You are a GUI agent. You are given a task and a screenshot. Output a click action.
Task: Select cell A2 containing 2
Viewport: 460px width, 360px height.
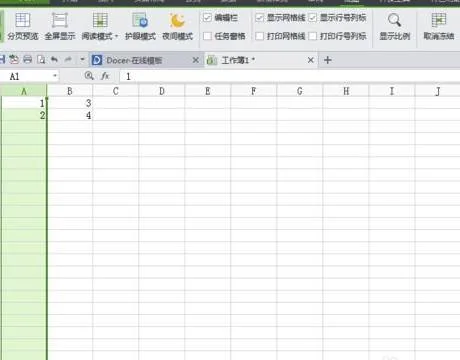(24, 115)
